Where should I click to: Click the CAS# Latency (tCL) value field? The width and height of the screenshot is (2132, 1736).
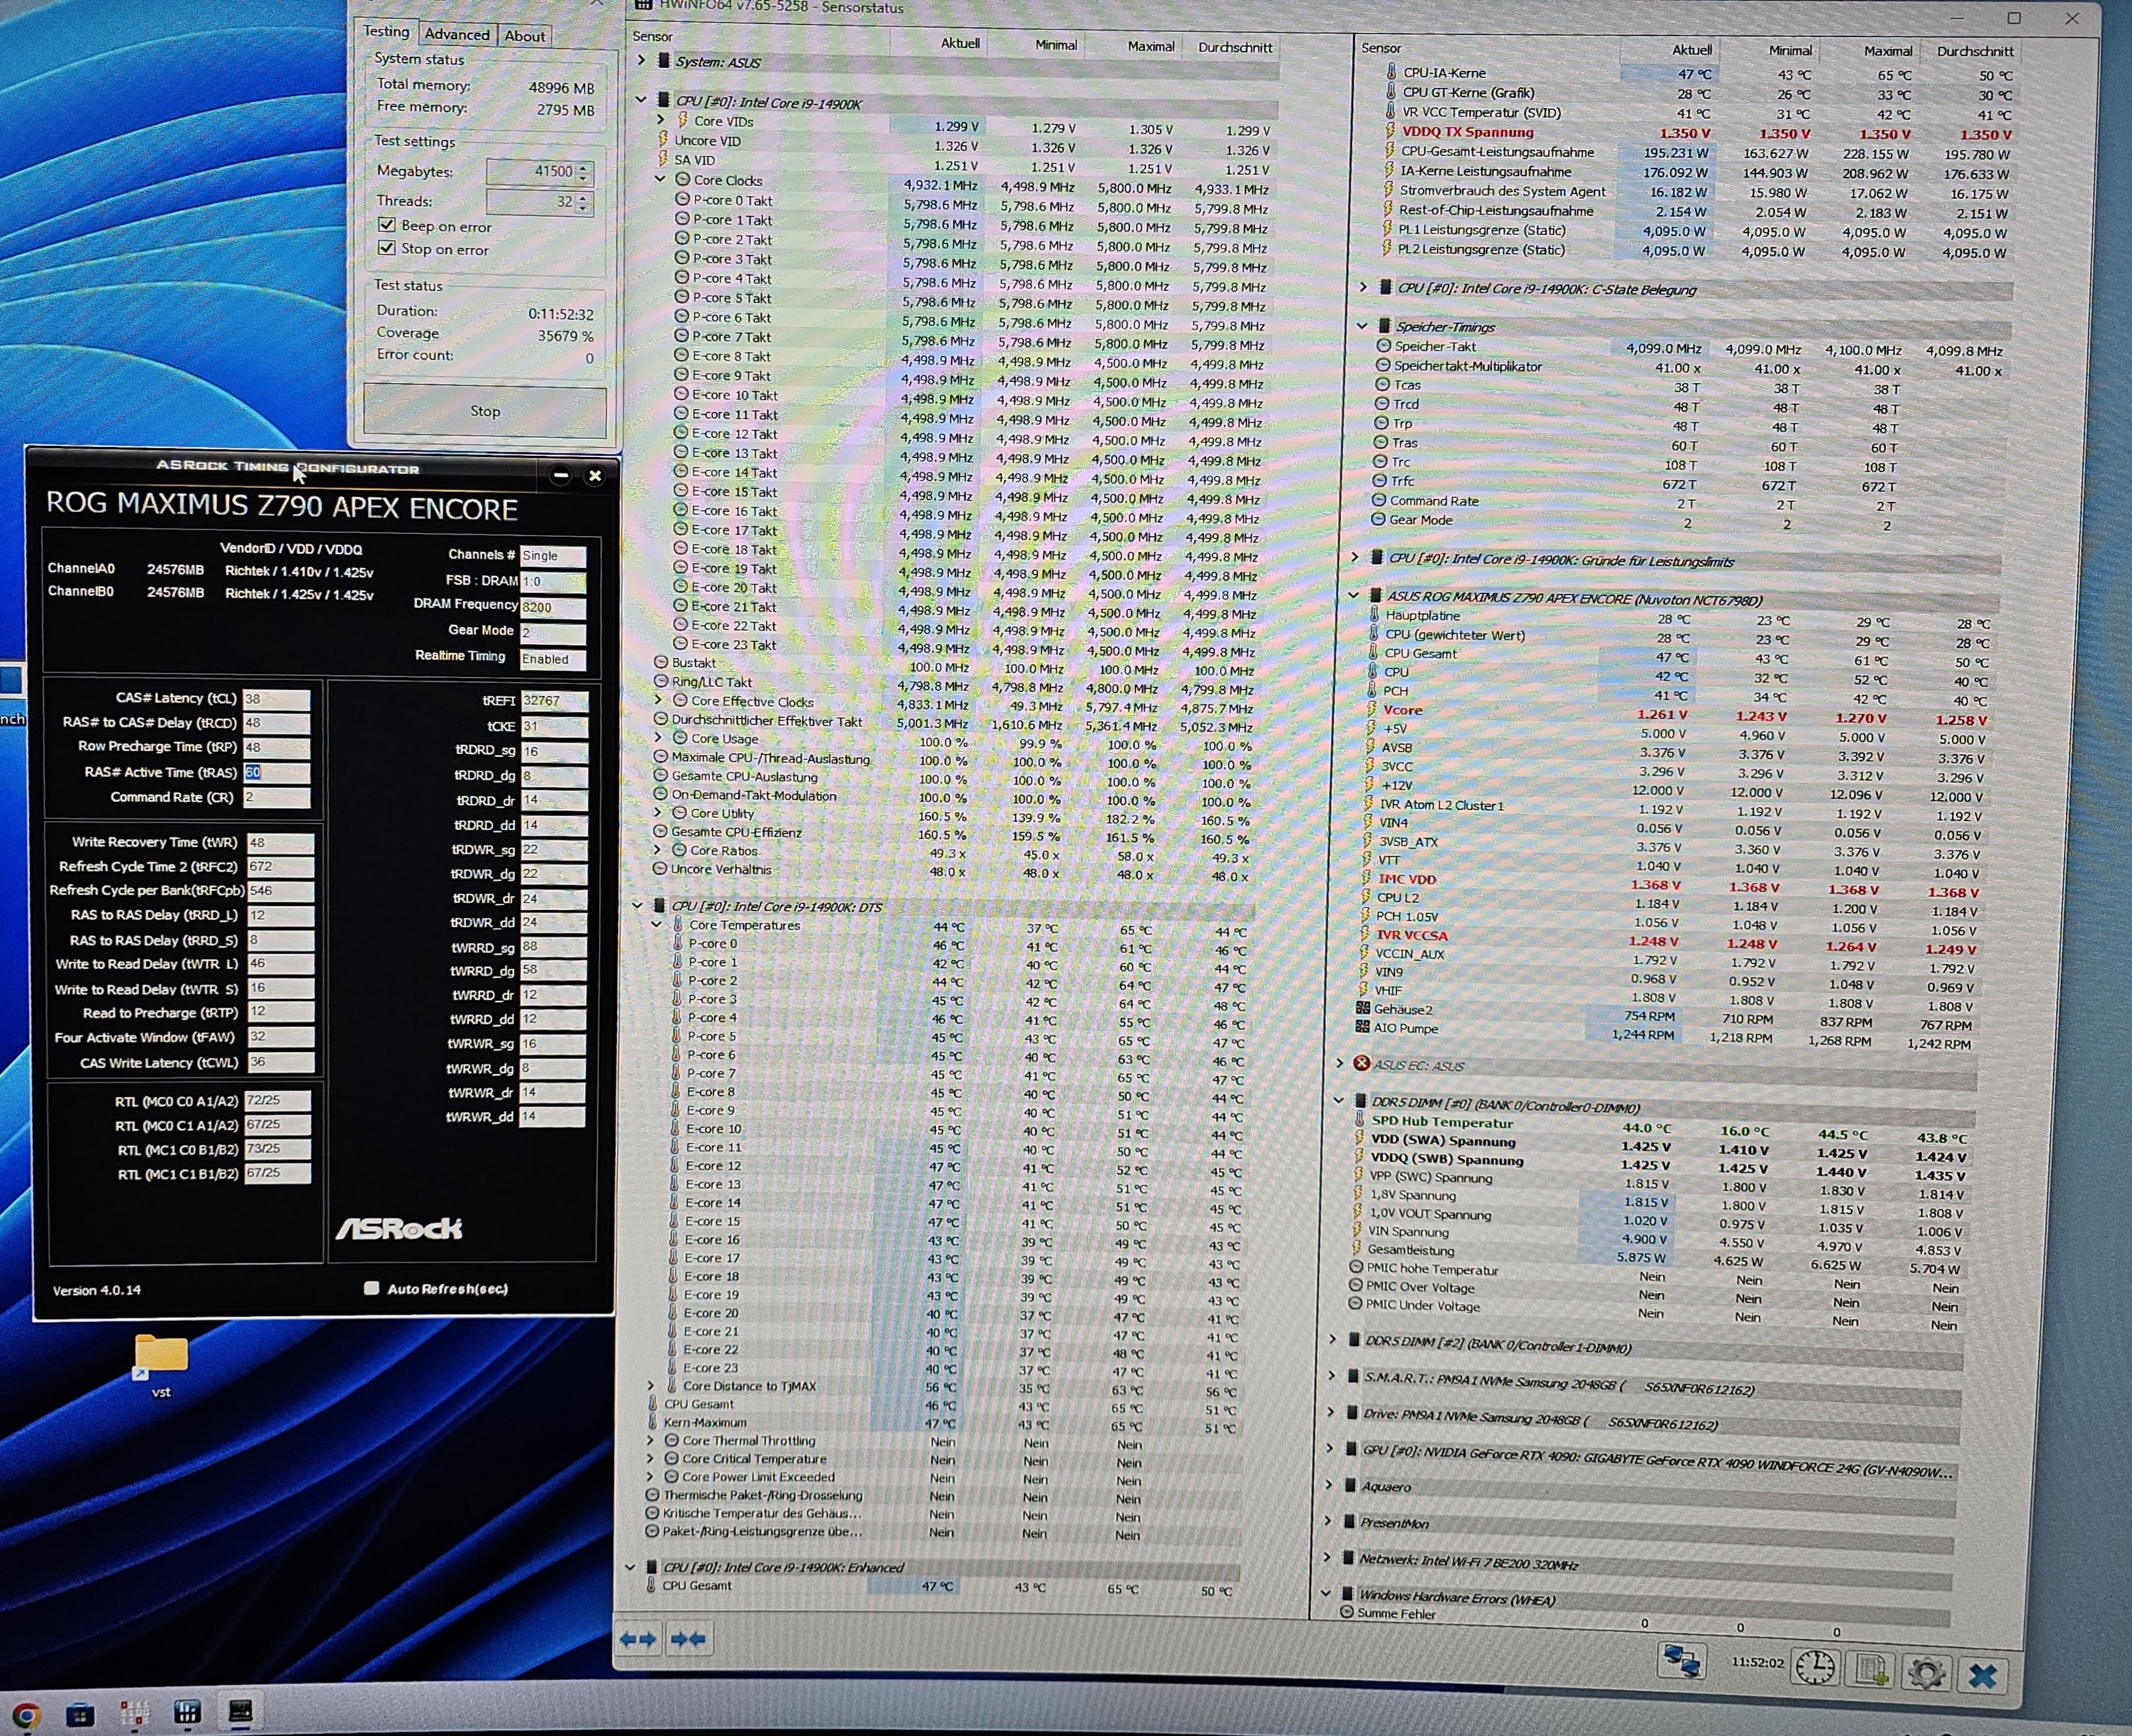point(277,698)
